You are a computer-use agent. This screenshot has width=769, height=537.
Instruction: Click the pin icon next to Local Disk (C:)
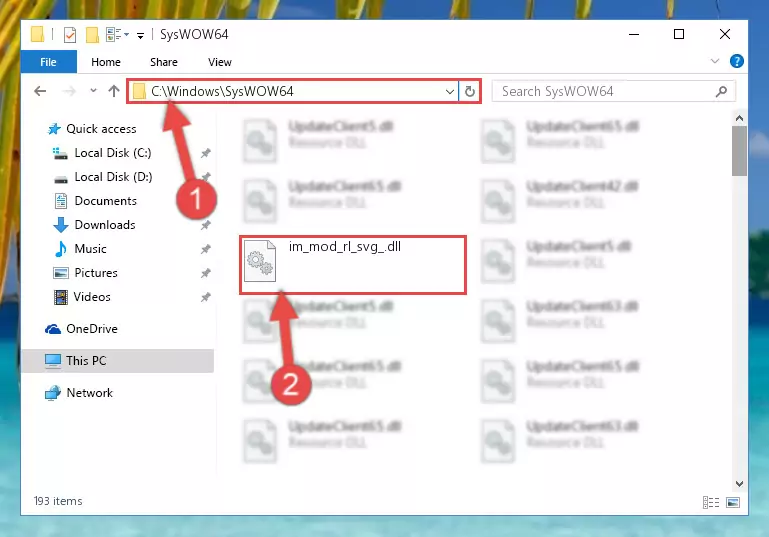pyautogui.click(x=205, y=153)
